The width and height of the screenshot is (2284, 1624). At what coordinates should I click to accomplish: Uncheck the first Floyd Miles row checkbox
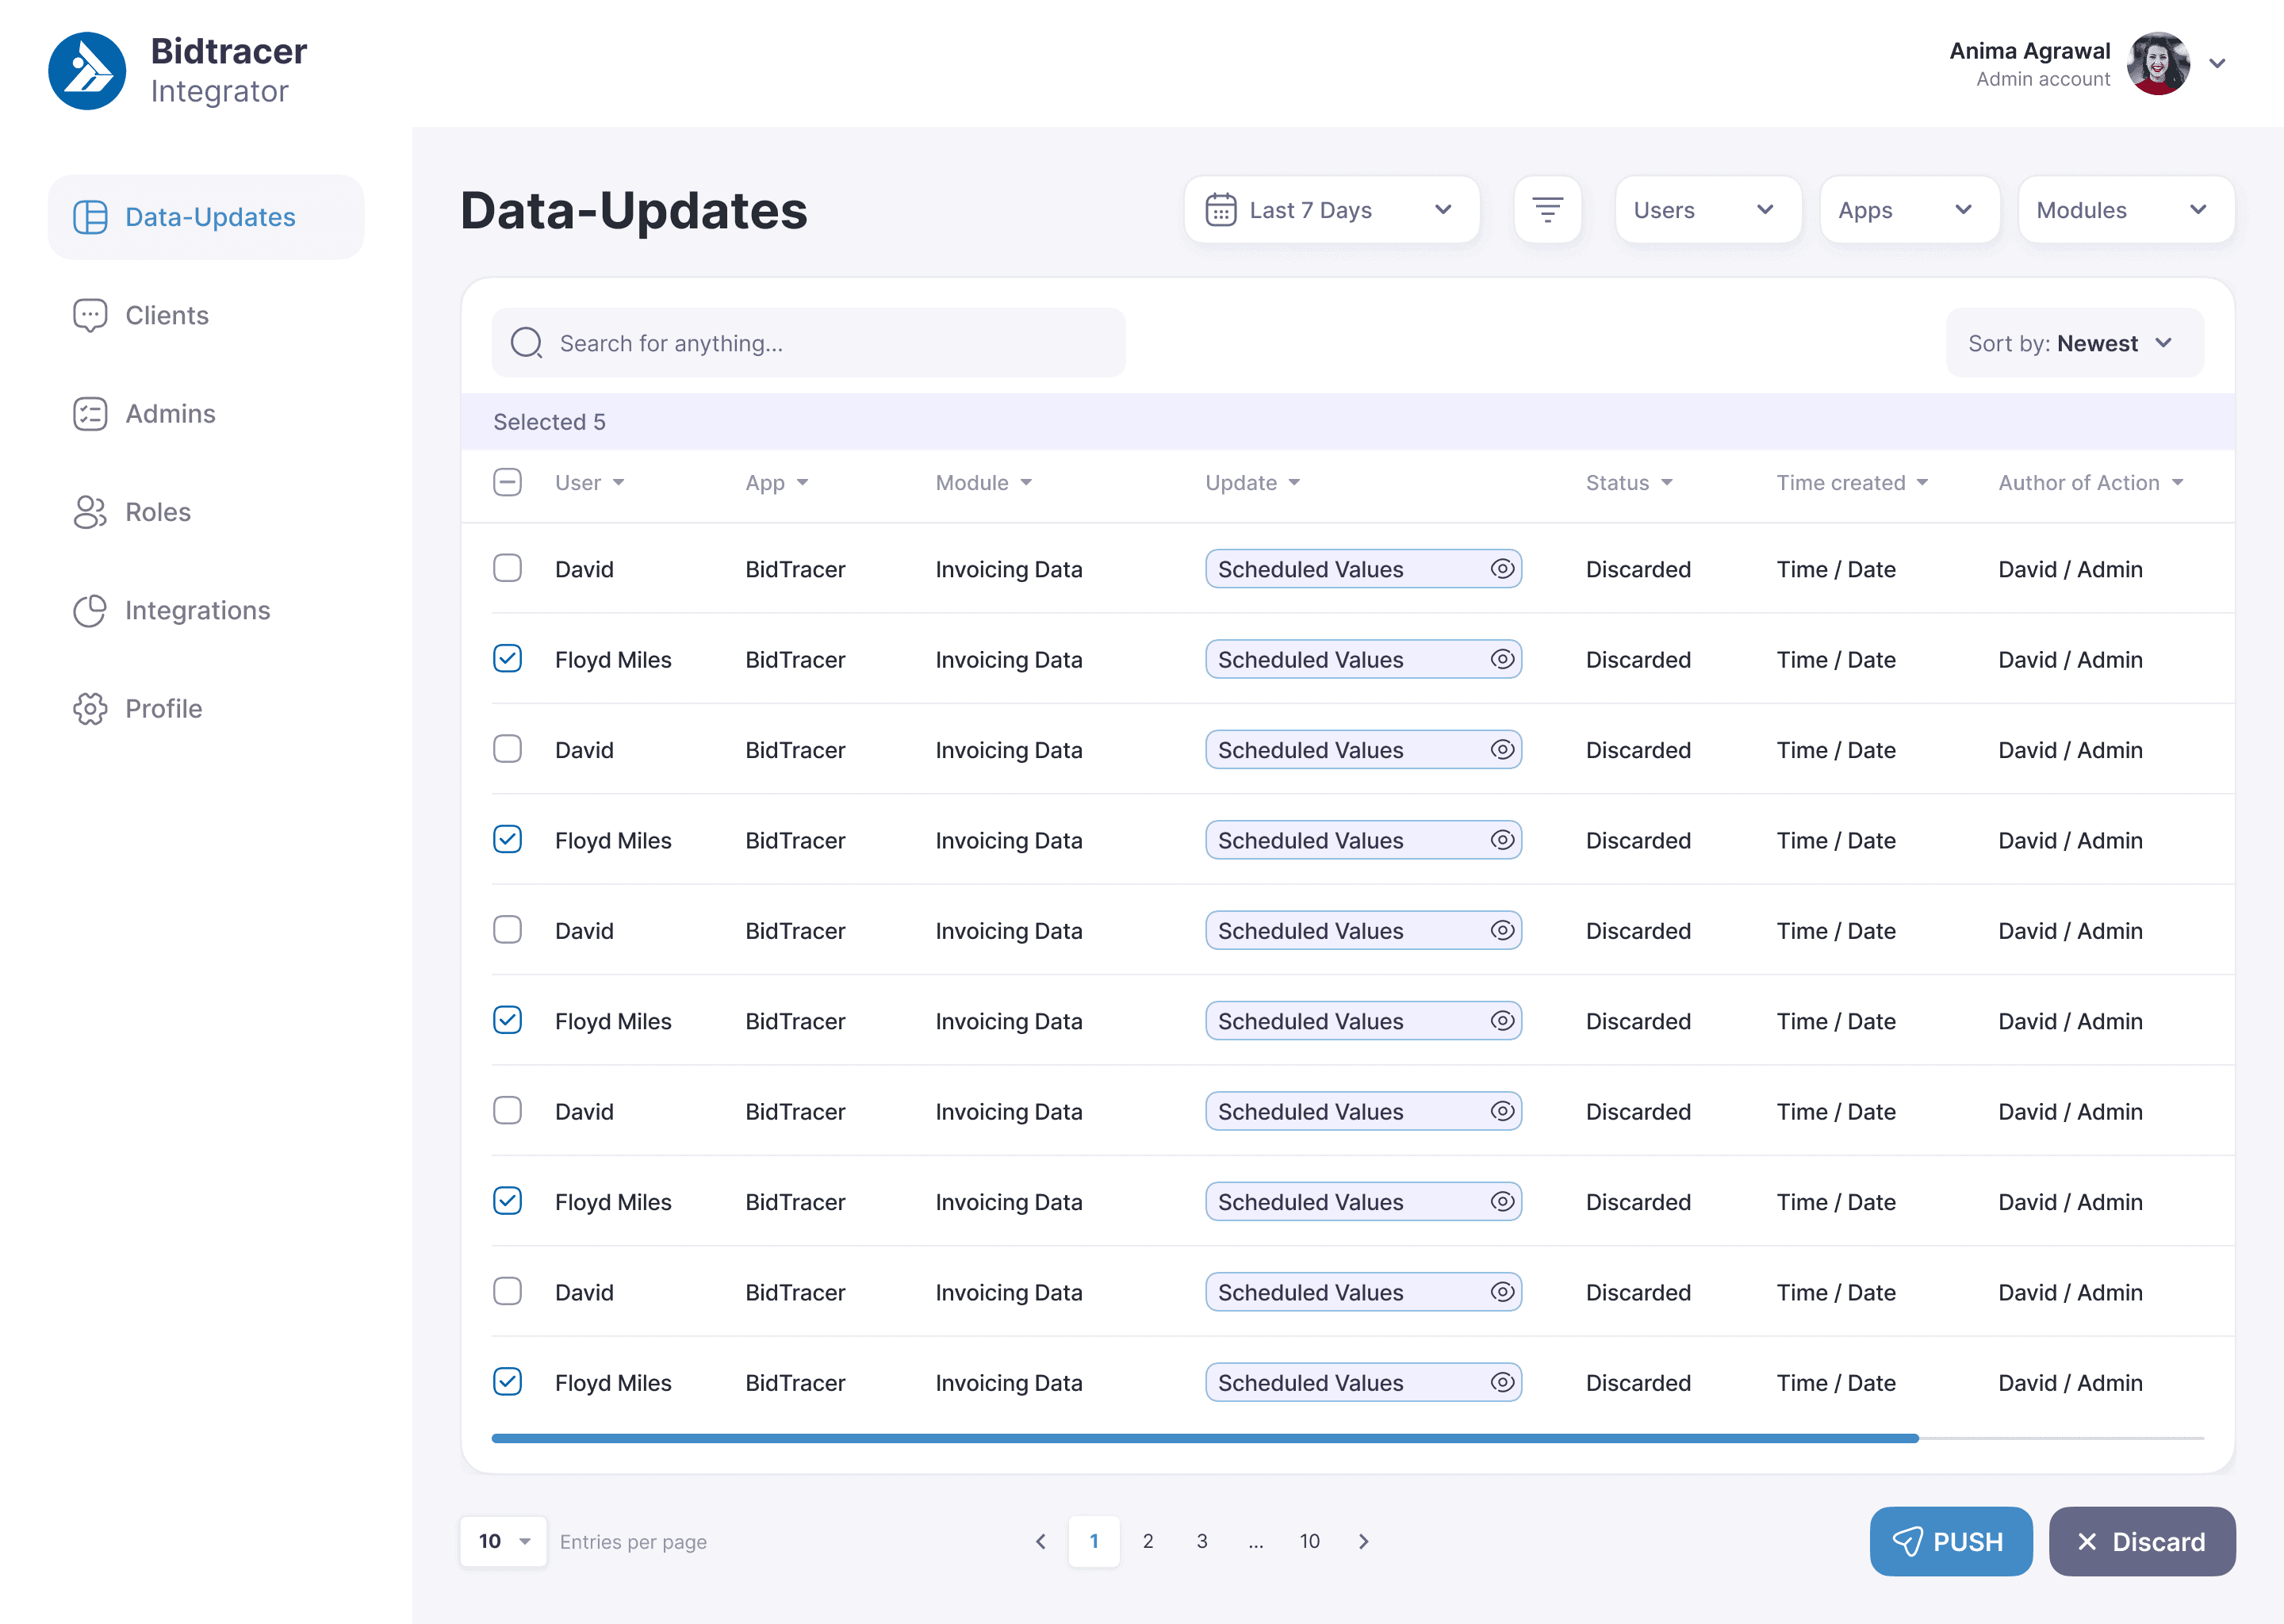(508, 658)
